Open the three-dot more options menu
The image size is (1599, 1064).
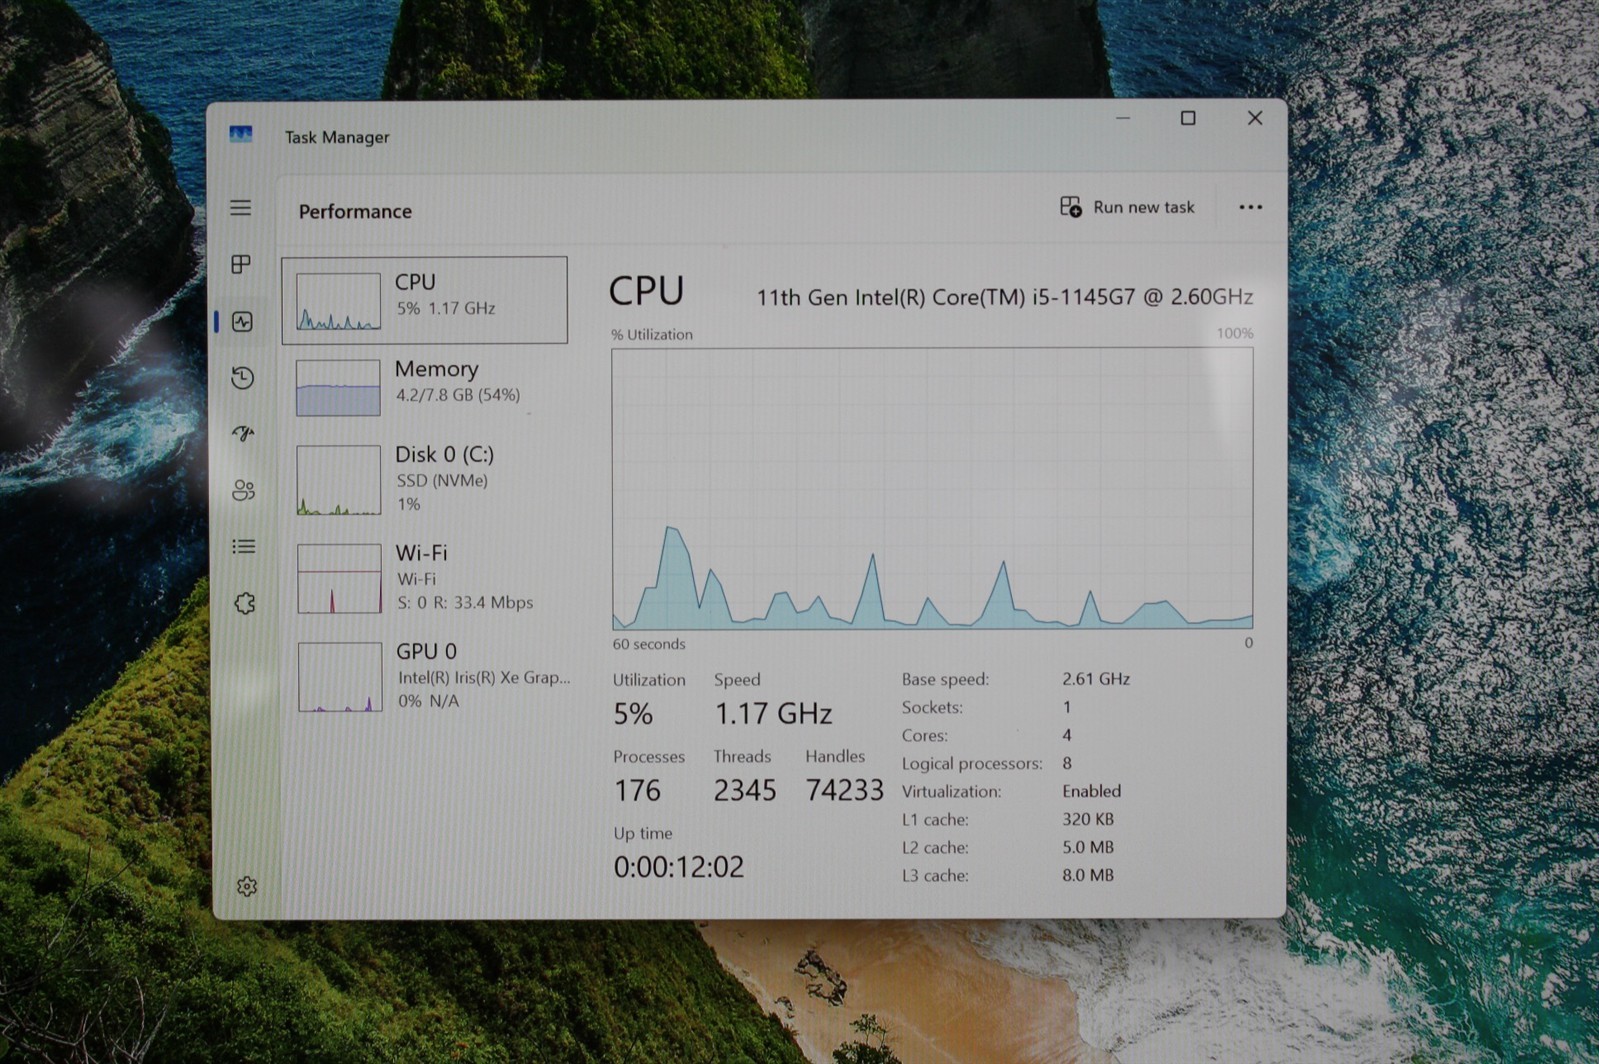point(1251,207)
